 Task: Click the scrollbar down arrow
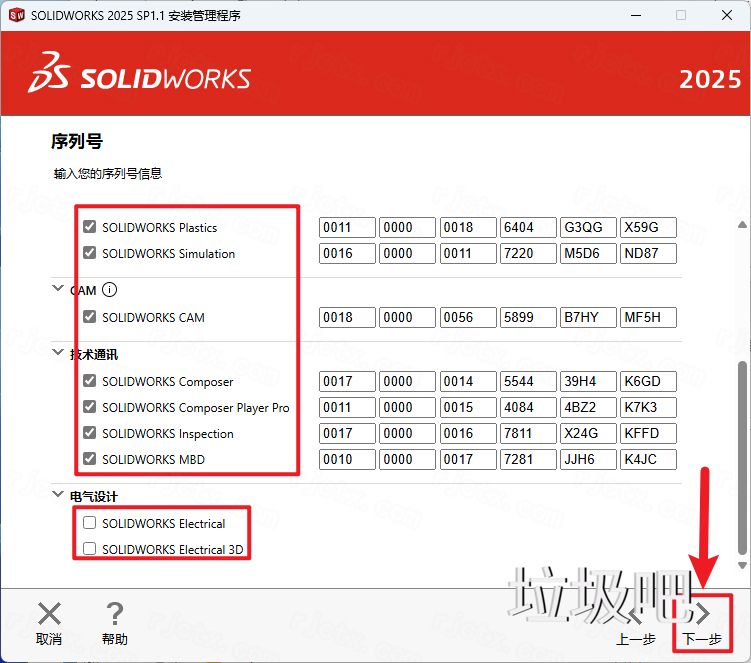click(x=742, y=566)
